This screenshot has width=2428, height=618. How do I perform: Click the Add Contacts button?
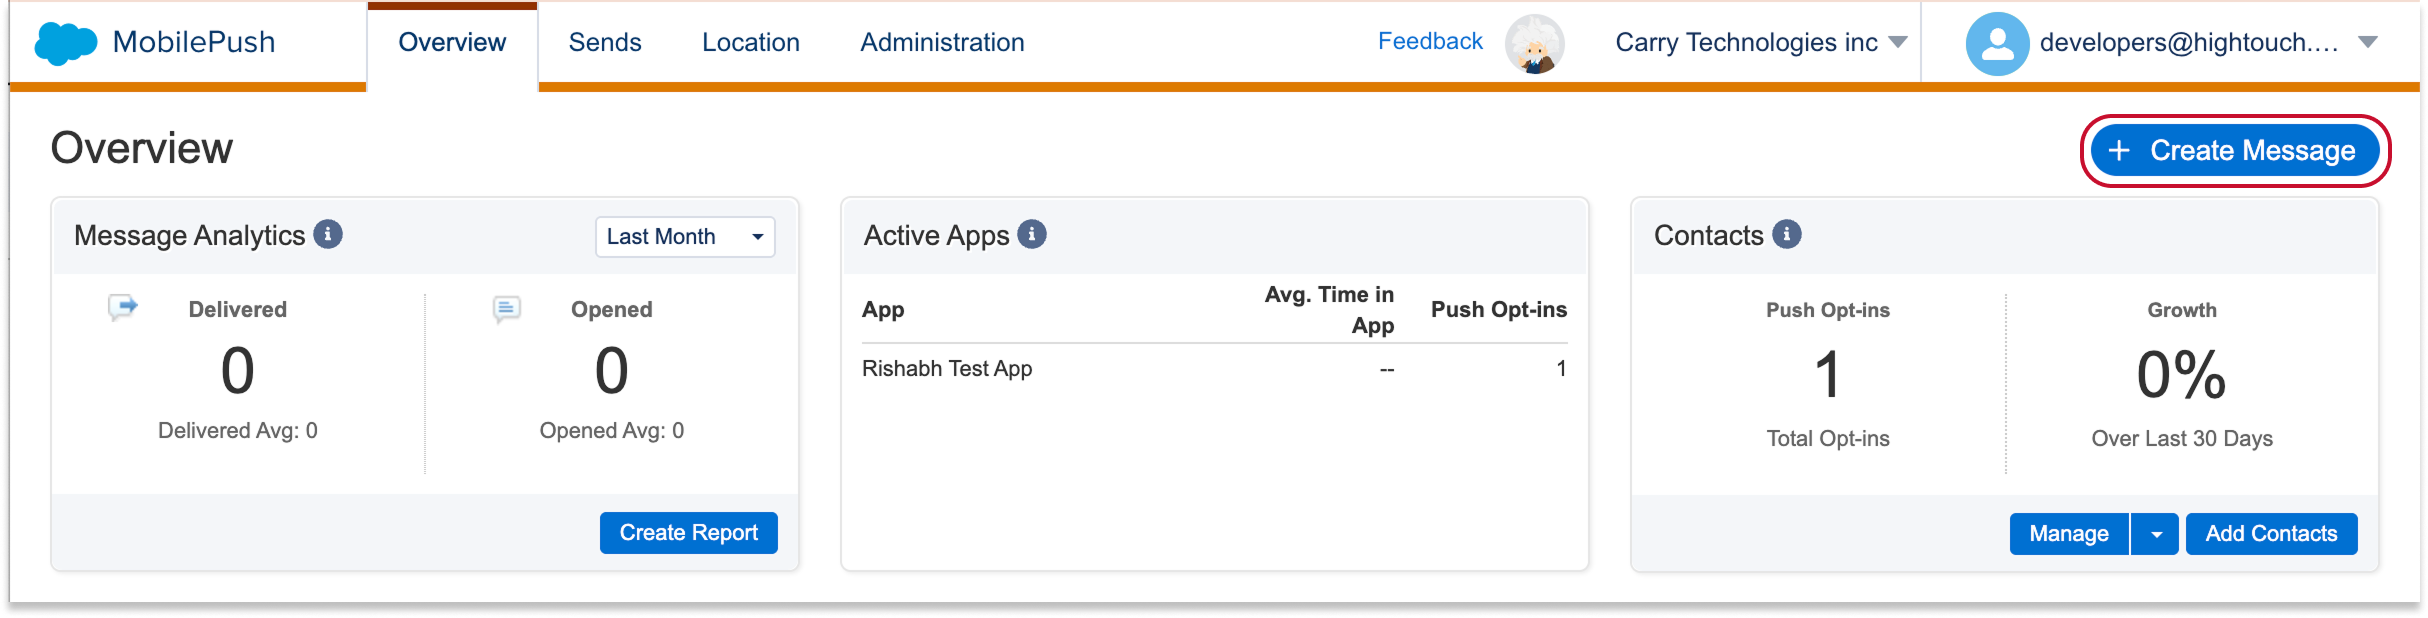2271,534
